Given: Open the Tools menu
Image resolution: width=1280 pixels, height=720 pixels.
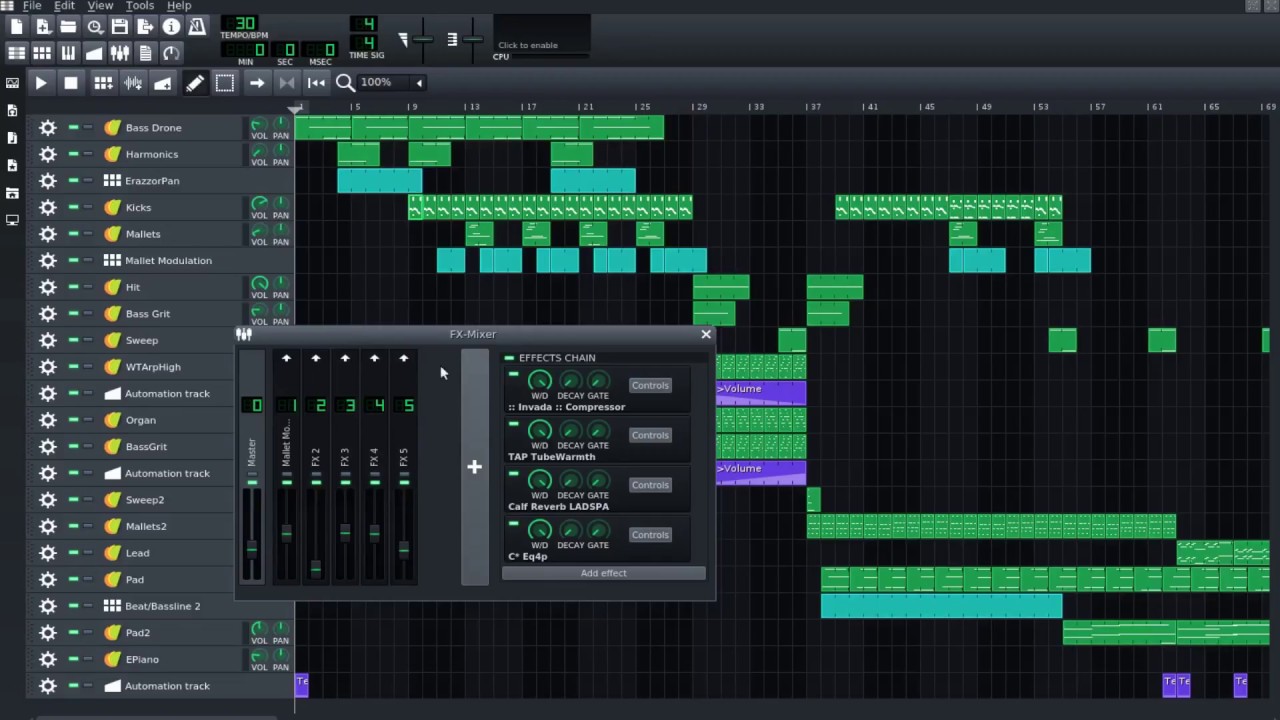Looking at the screenshot, I should 139,6.
